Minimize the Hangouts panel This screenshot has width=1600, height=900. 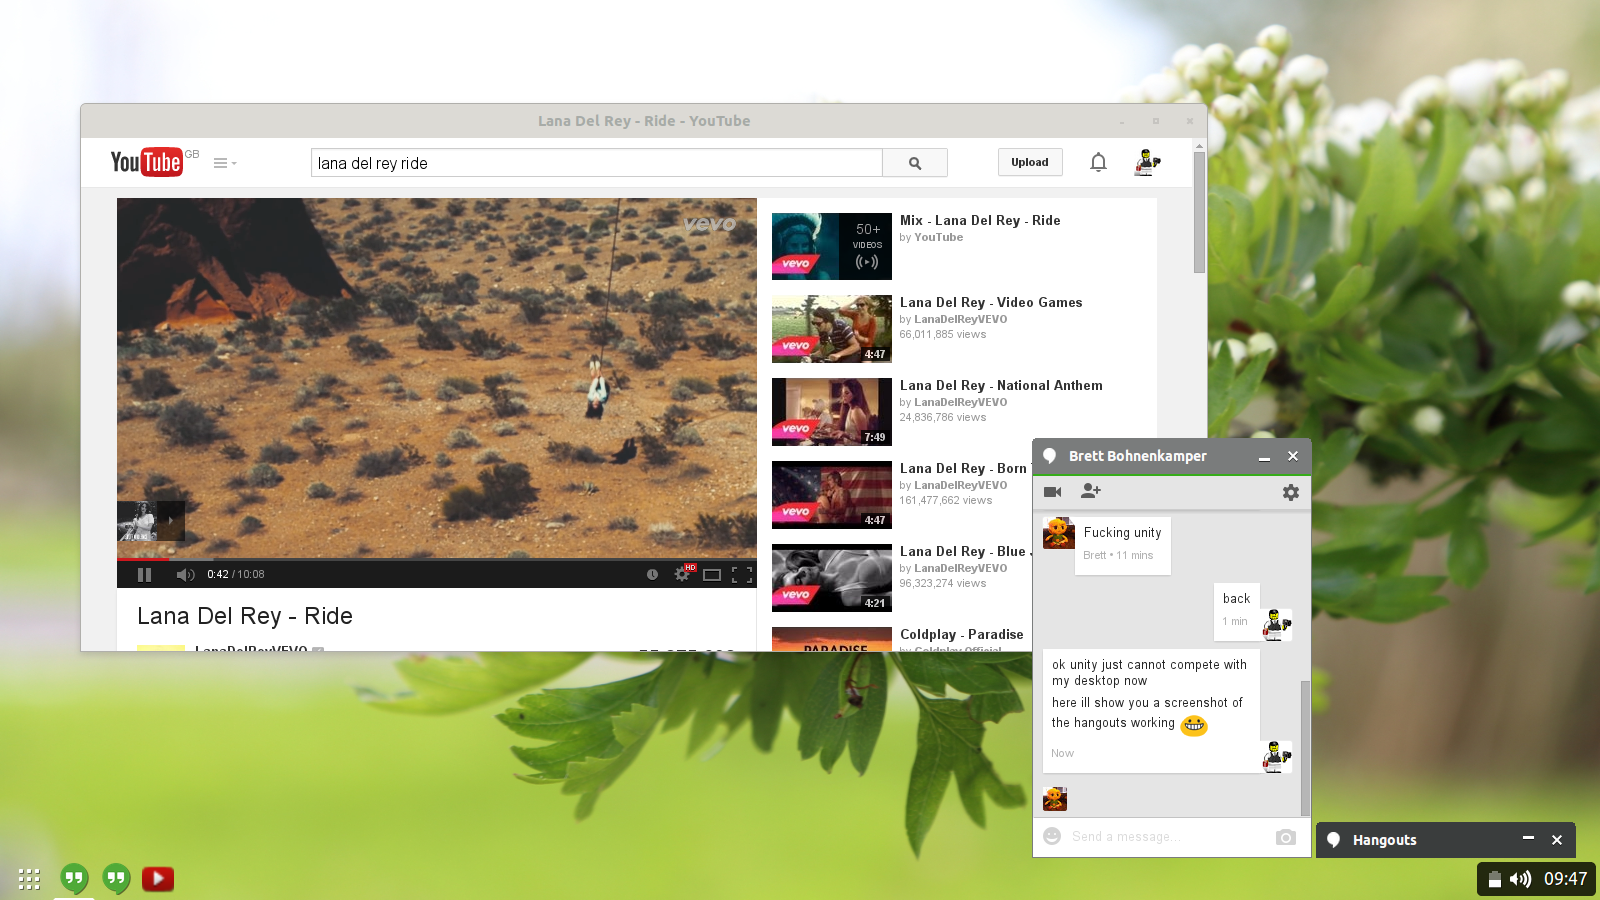coord(1528,839)
